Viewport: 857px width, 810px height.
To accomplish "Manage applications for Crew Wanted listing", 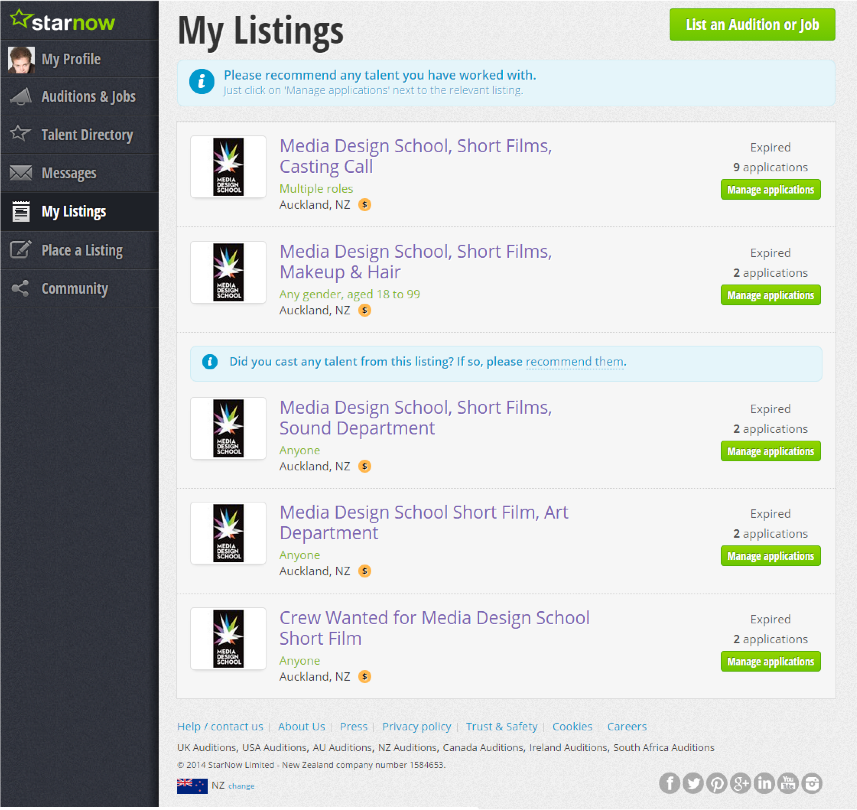I will click(771, 662).
